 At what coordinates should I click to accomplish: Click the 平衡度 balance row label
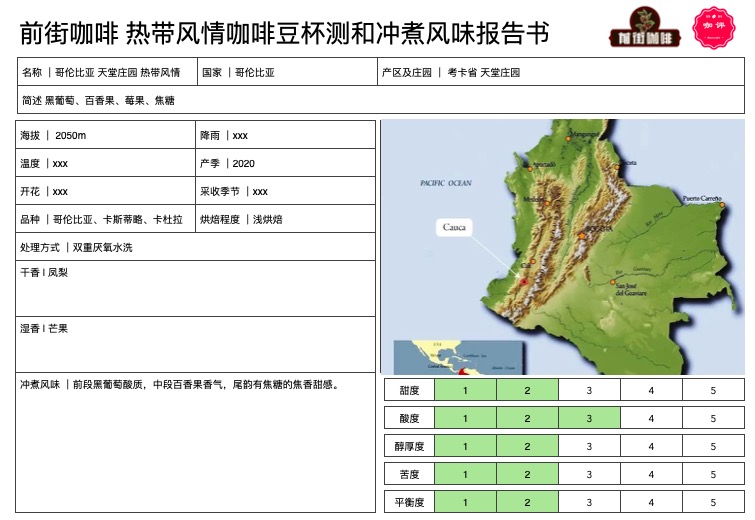pyautogui.click(x=409, y=502)
